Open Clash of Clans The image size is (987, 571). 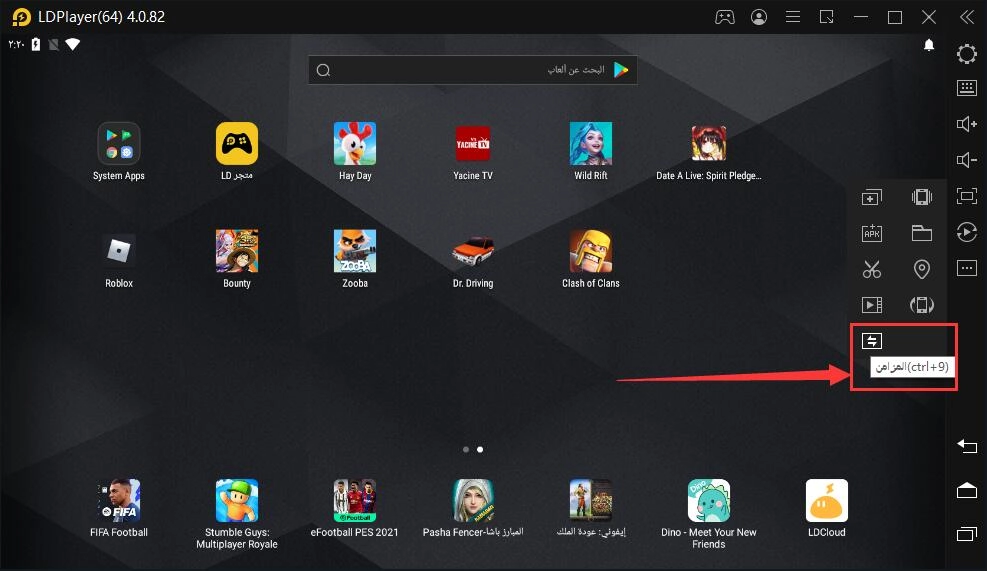[590, 251]
